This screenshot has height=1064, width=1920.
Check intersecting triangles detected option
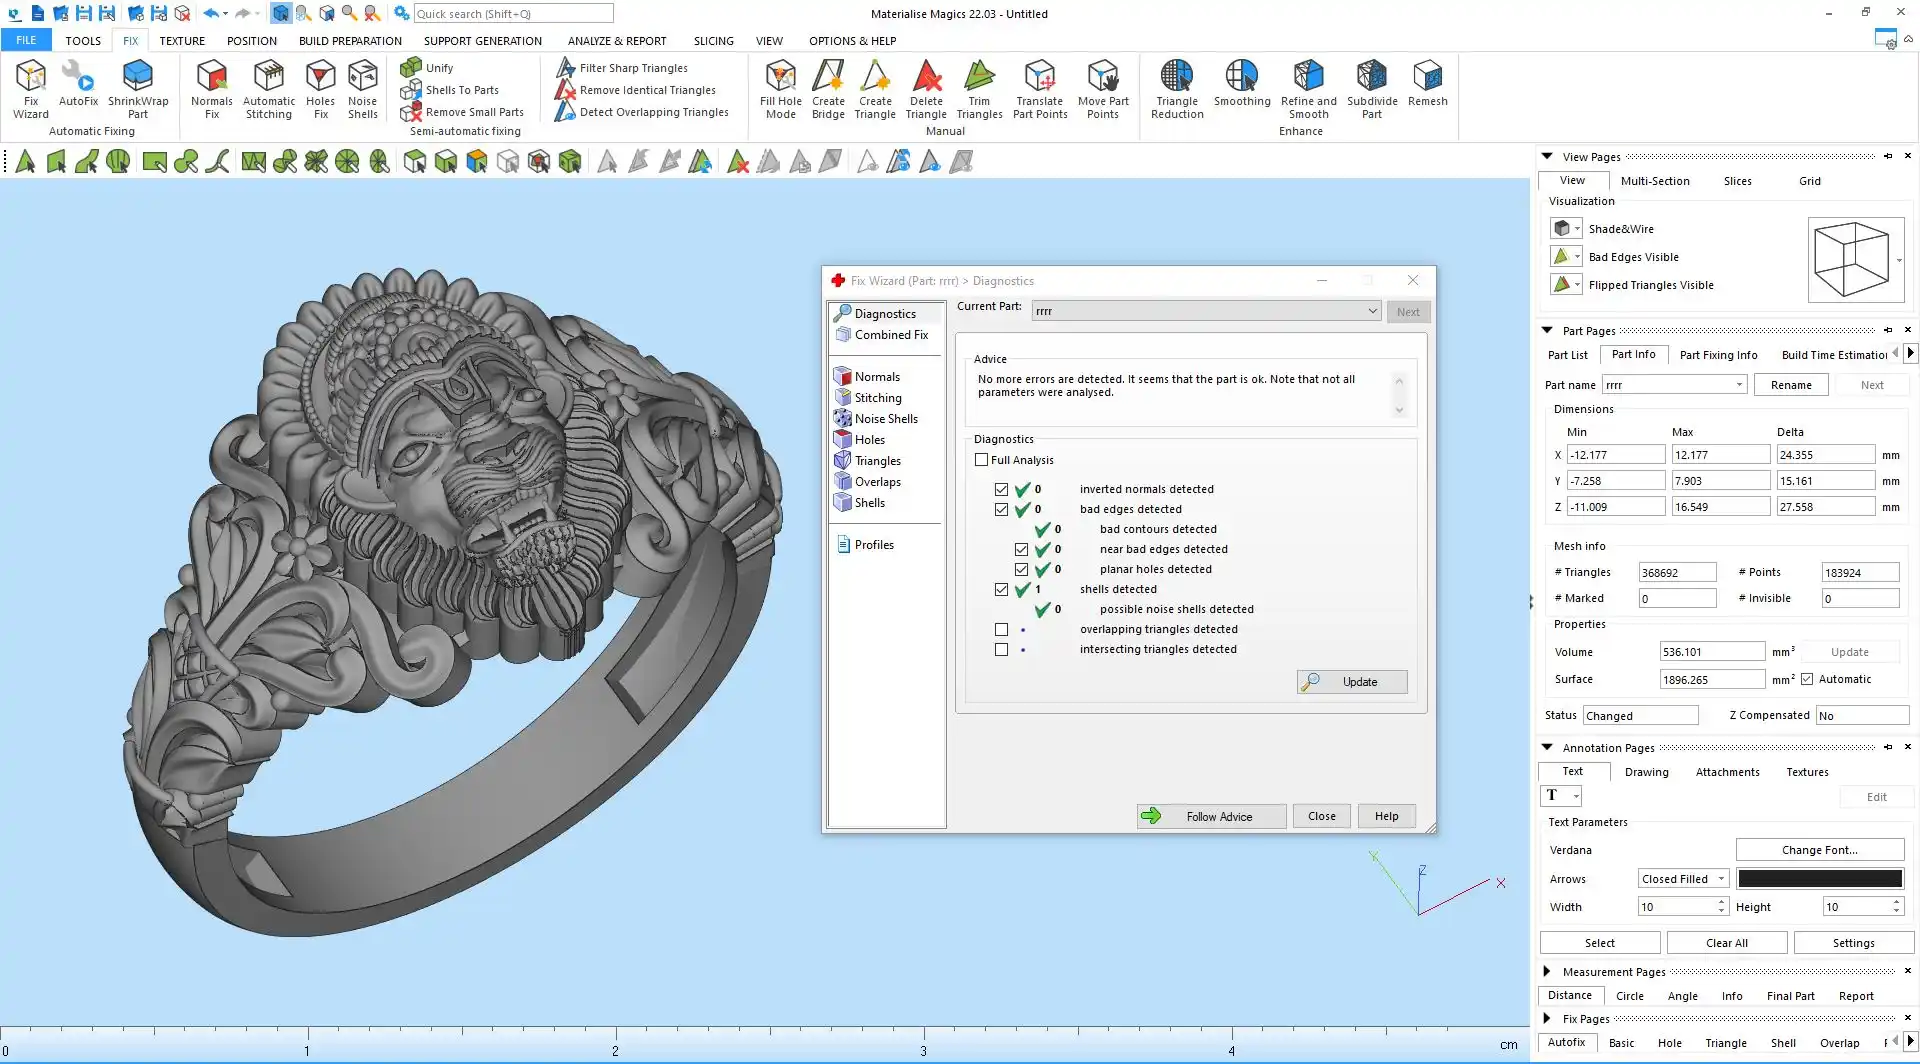[x=1001, y=650]
